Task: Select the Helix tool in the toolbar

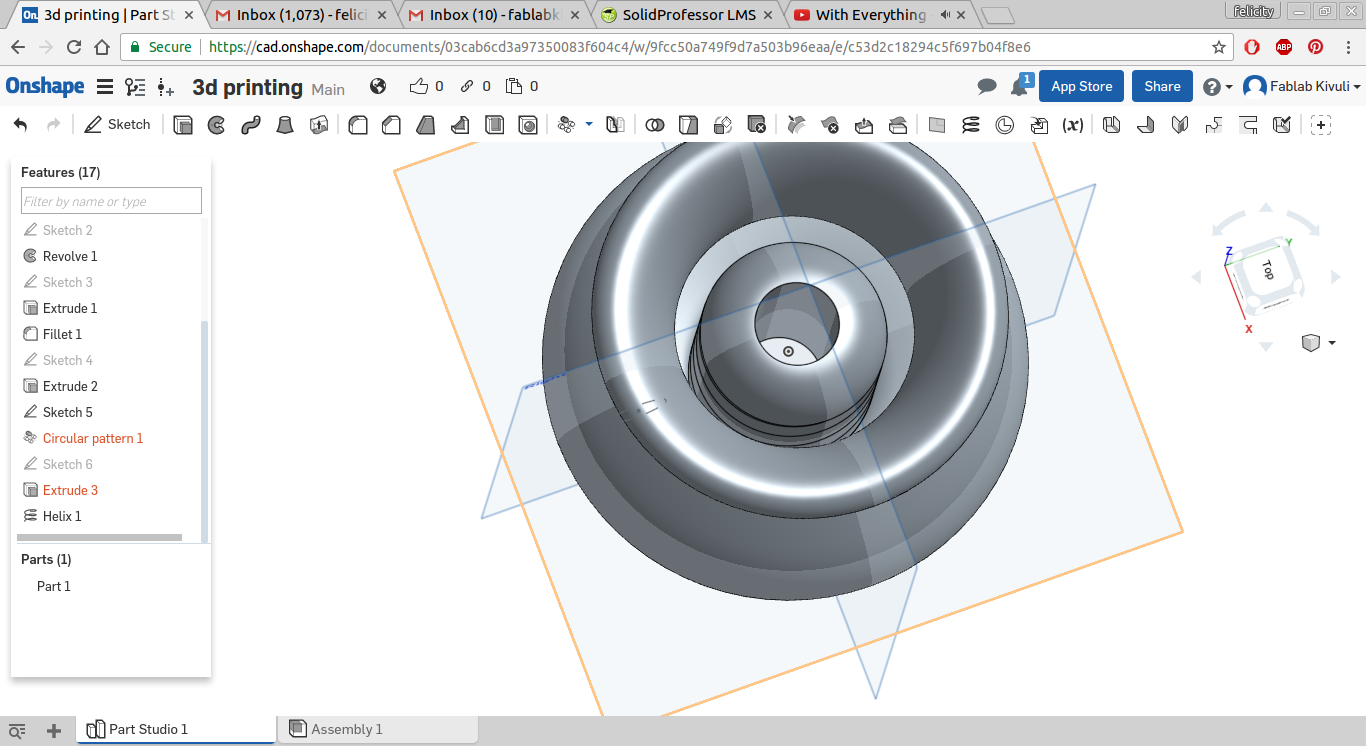Action: (x=971, y=125)
